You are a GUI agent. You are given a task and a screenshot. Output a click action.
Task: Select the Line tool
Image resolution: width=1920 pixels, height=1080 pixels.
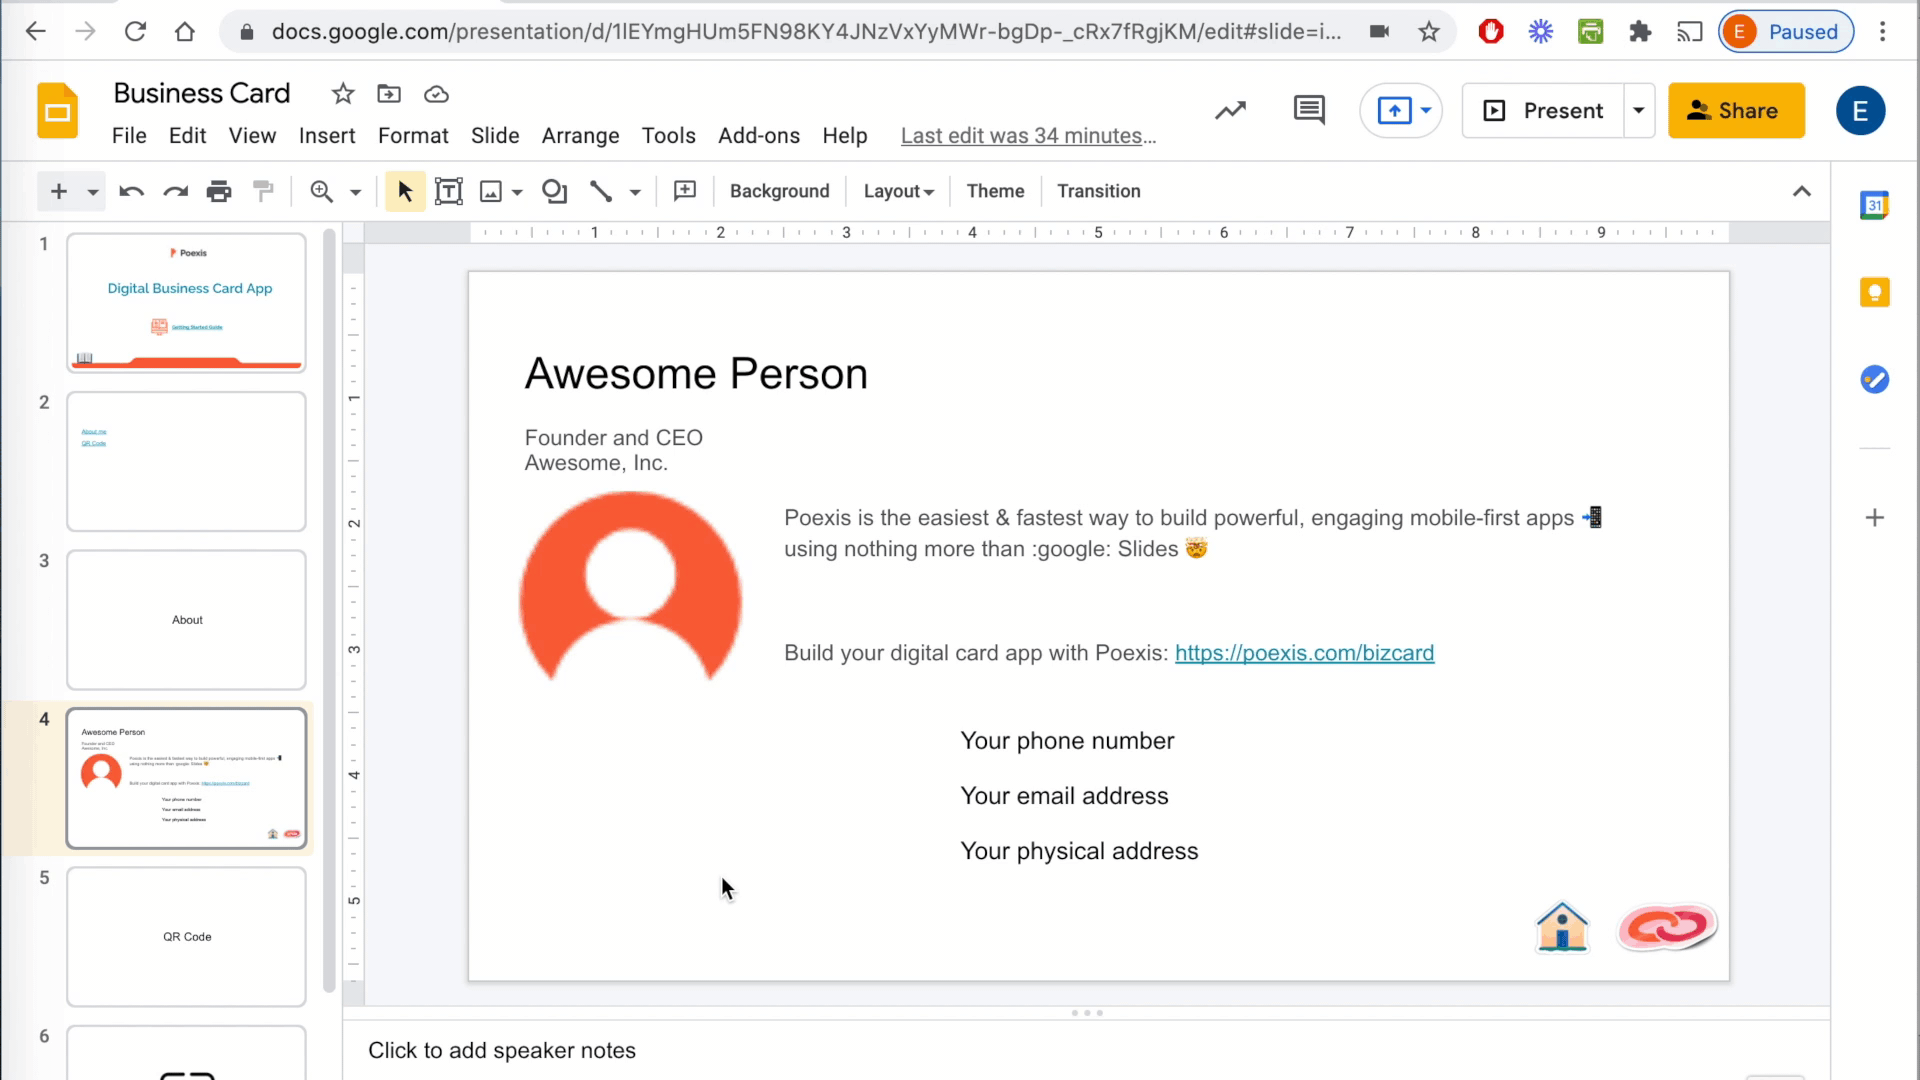(601, 191)
